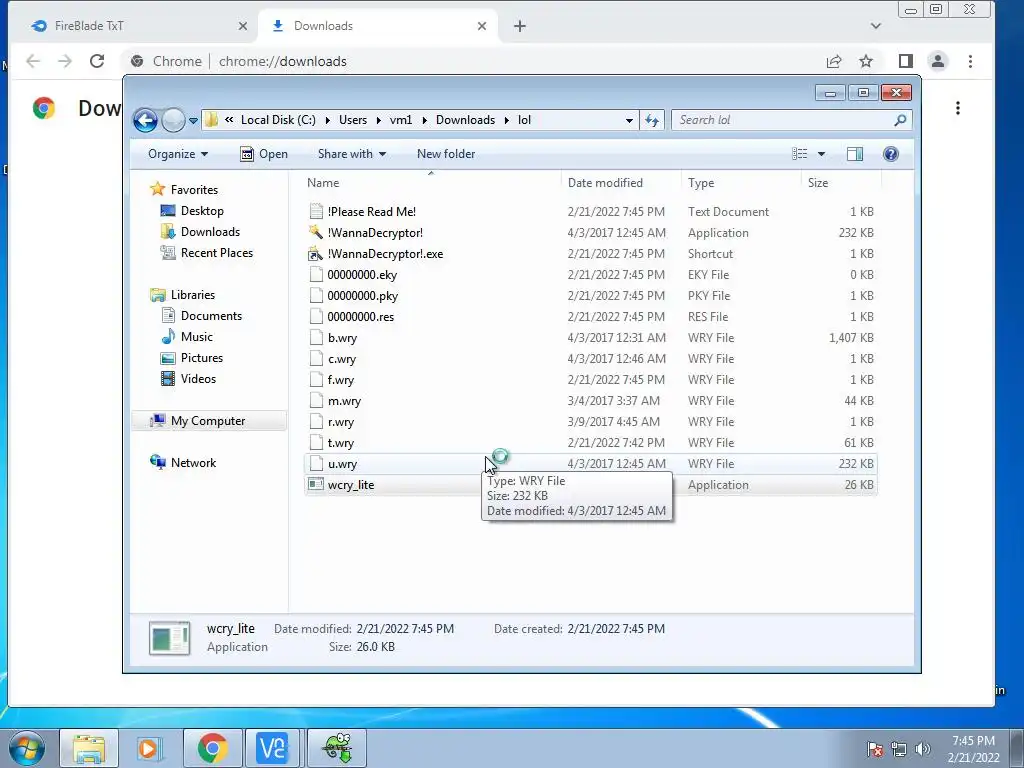Select file 00000000.eky
Screen dimensions: 1024x768
tap(590, 275)
